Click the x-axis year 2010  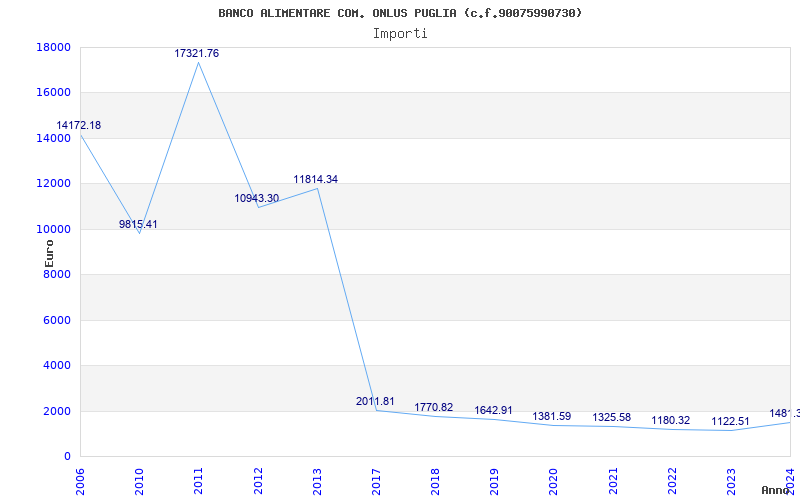[139, 481]
